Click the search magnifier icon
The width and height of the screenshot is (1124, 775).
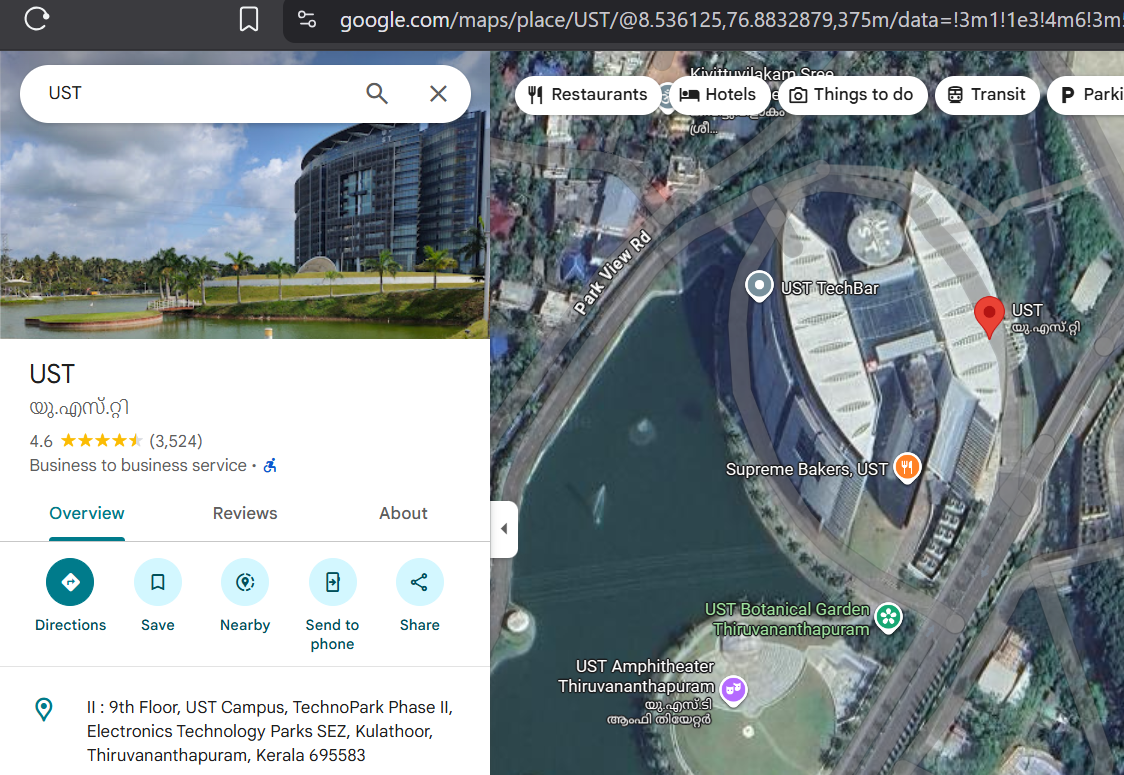click(x=377, y=94)
